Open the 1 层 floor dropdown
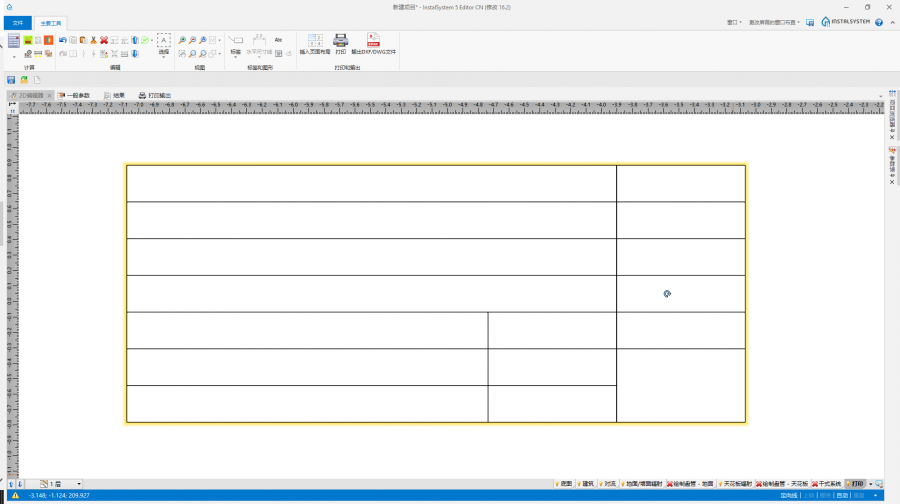This screenshot has width=900, height=504. coord(79,484)
